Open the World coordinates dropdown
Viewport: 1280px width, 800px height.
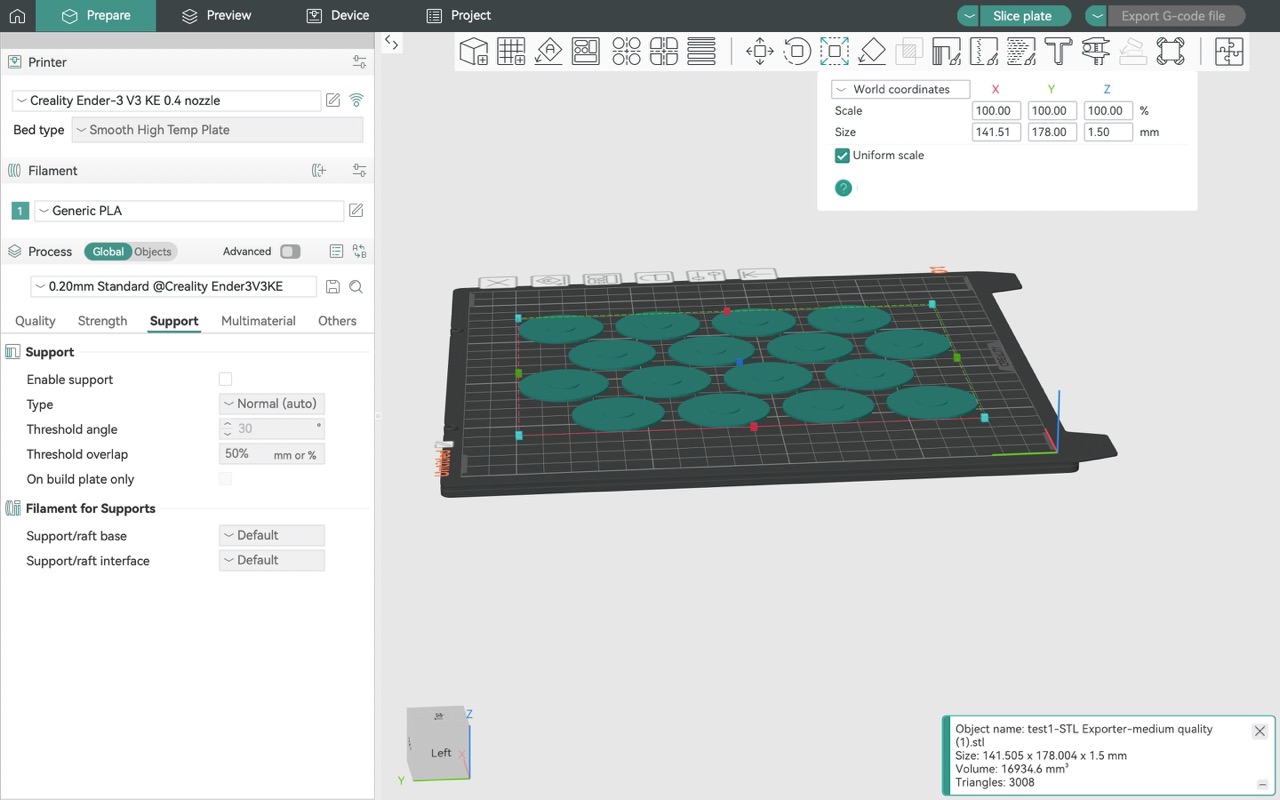(900, 89)
